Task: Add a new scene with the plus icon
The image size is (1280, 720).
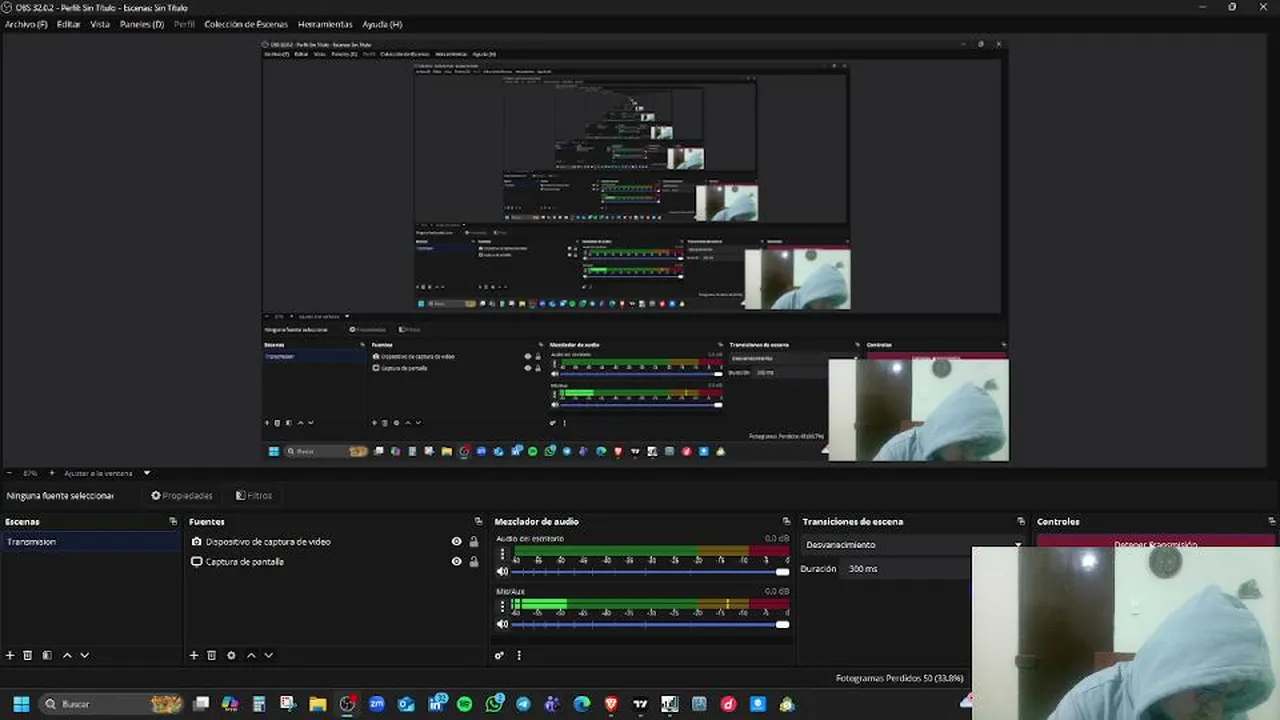Action: 10,655
